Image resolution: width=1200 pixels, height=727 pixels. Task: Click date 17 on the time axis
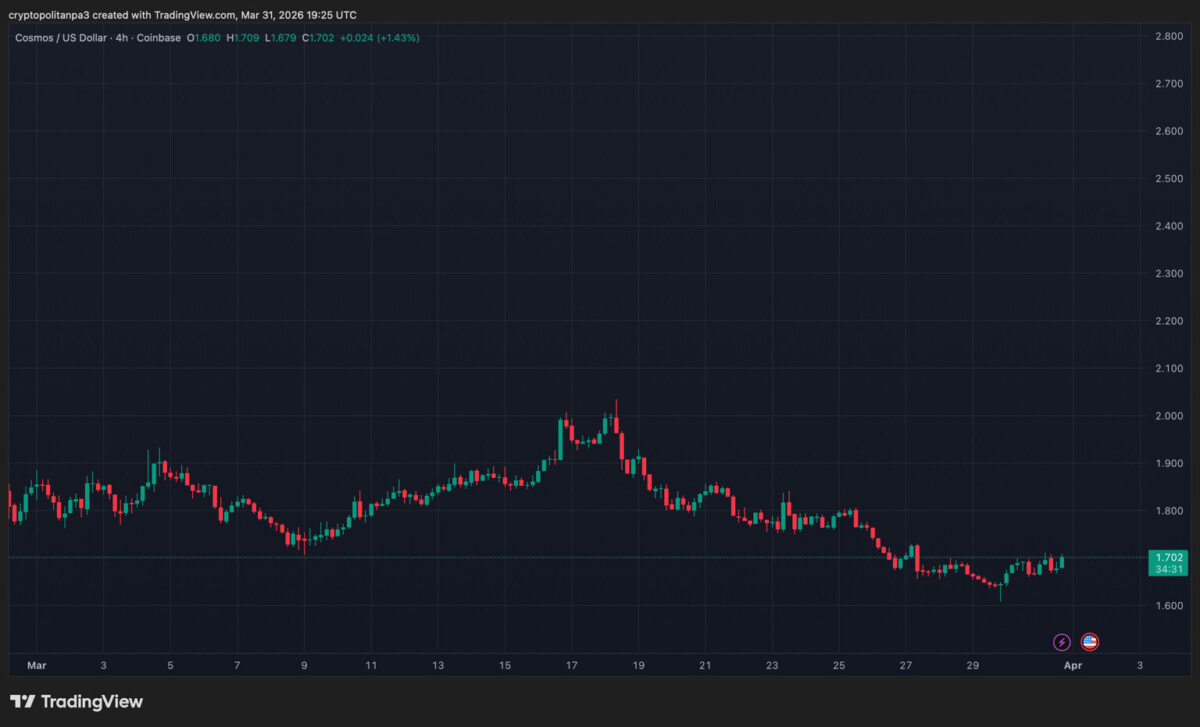571,665
